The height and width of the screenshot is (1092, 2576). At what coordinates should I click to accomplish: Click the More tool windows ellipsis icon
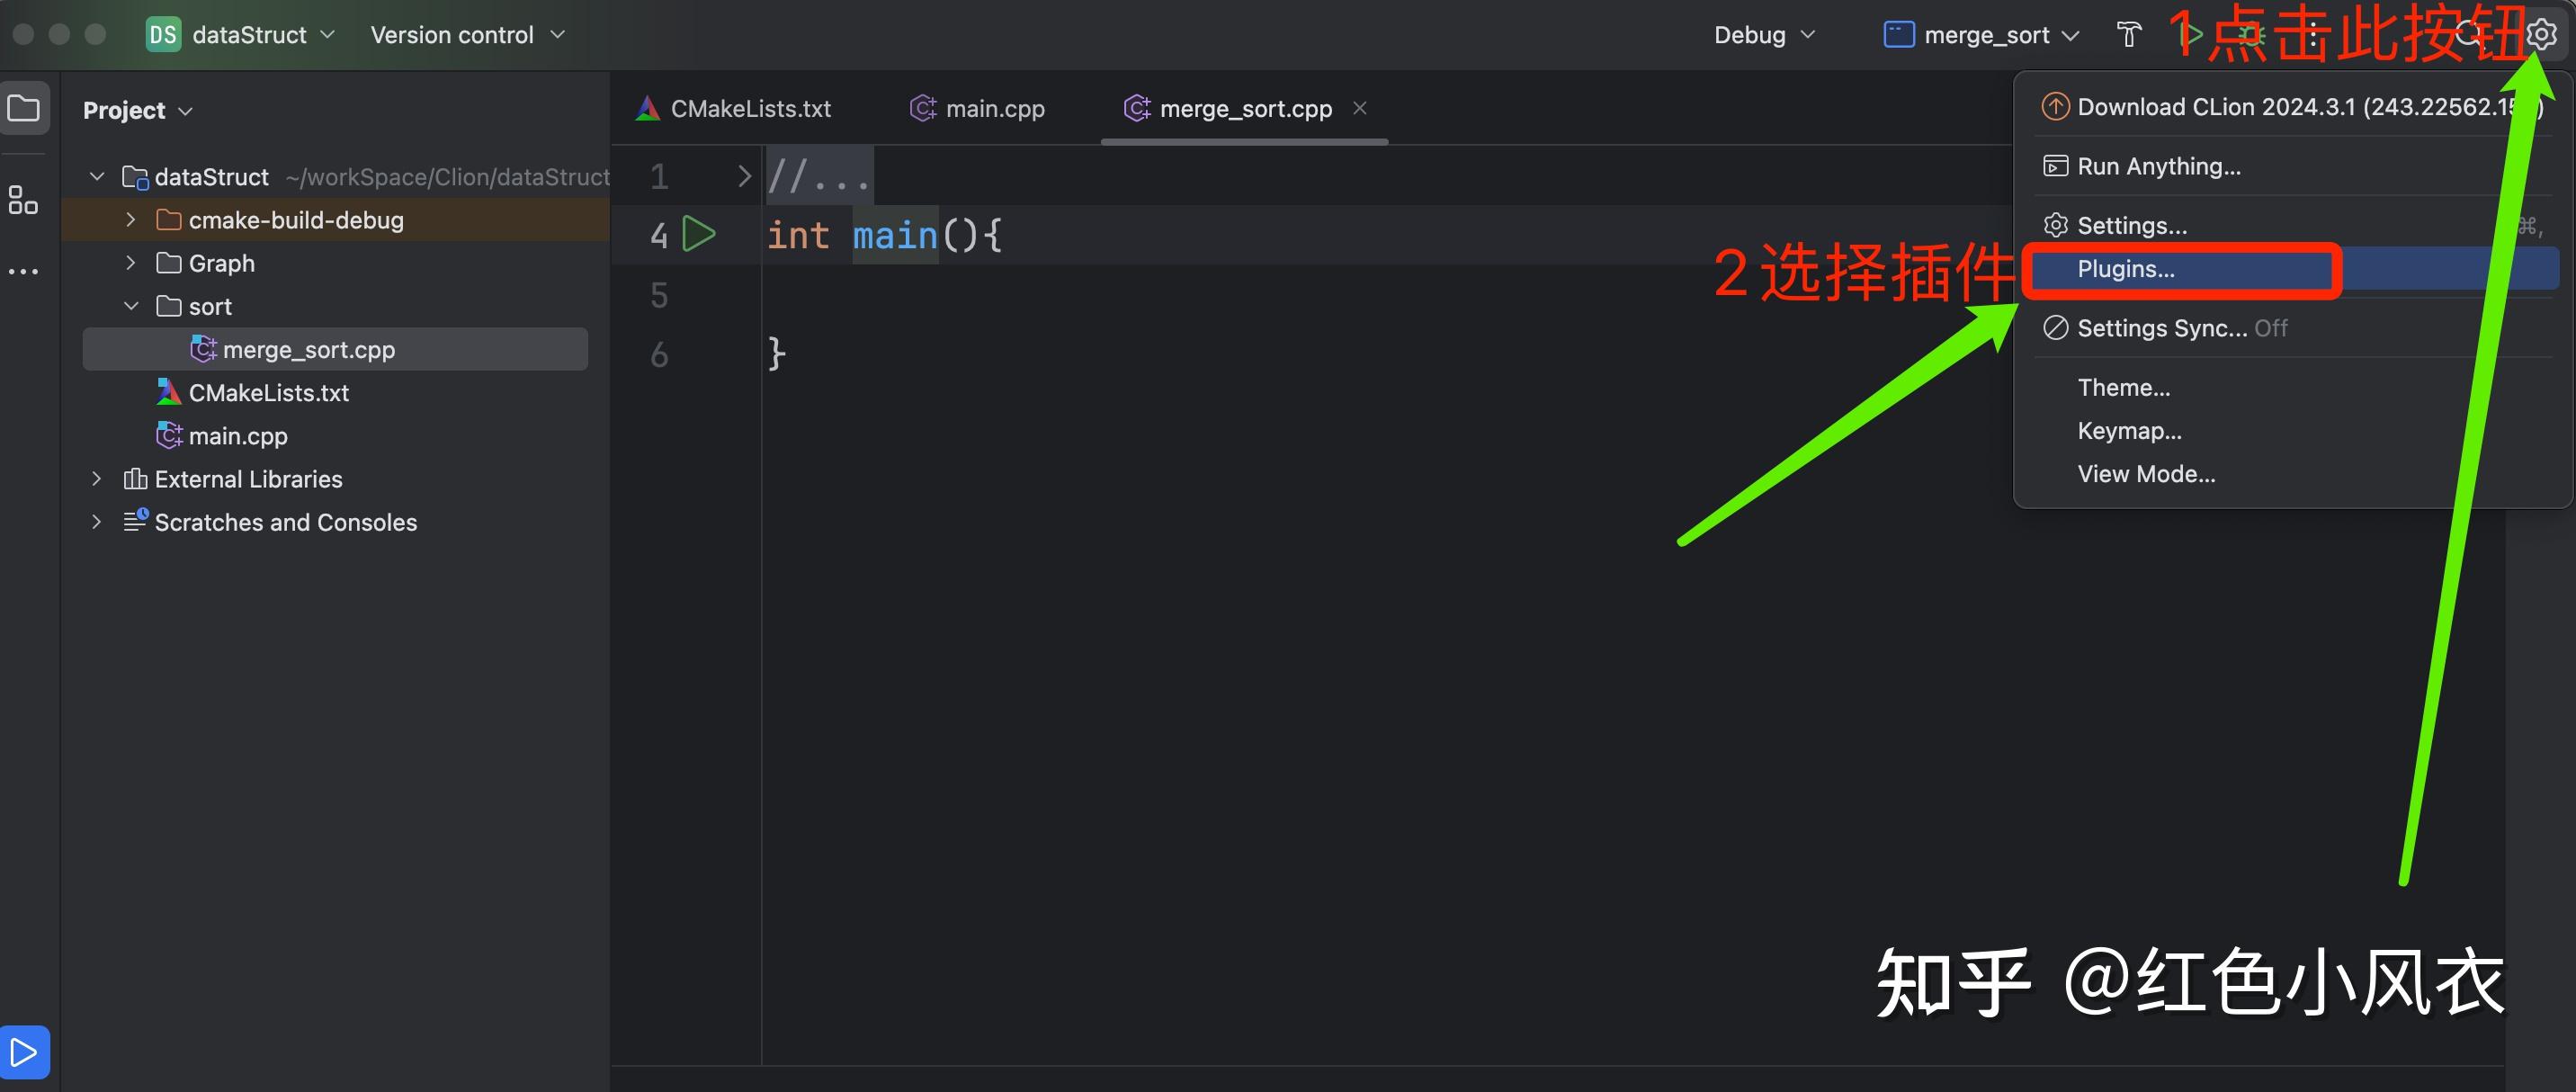coord(24,271)
